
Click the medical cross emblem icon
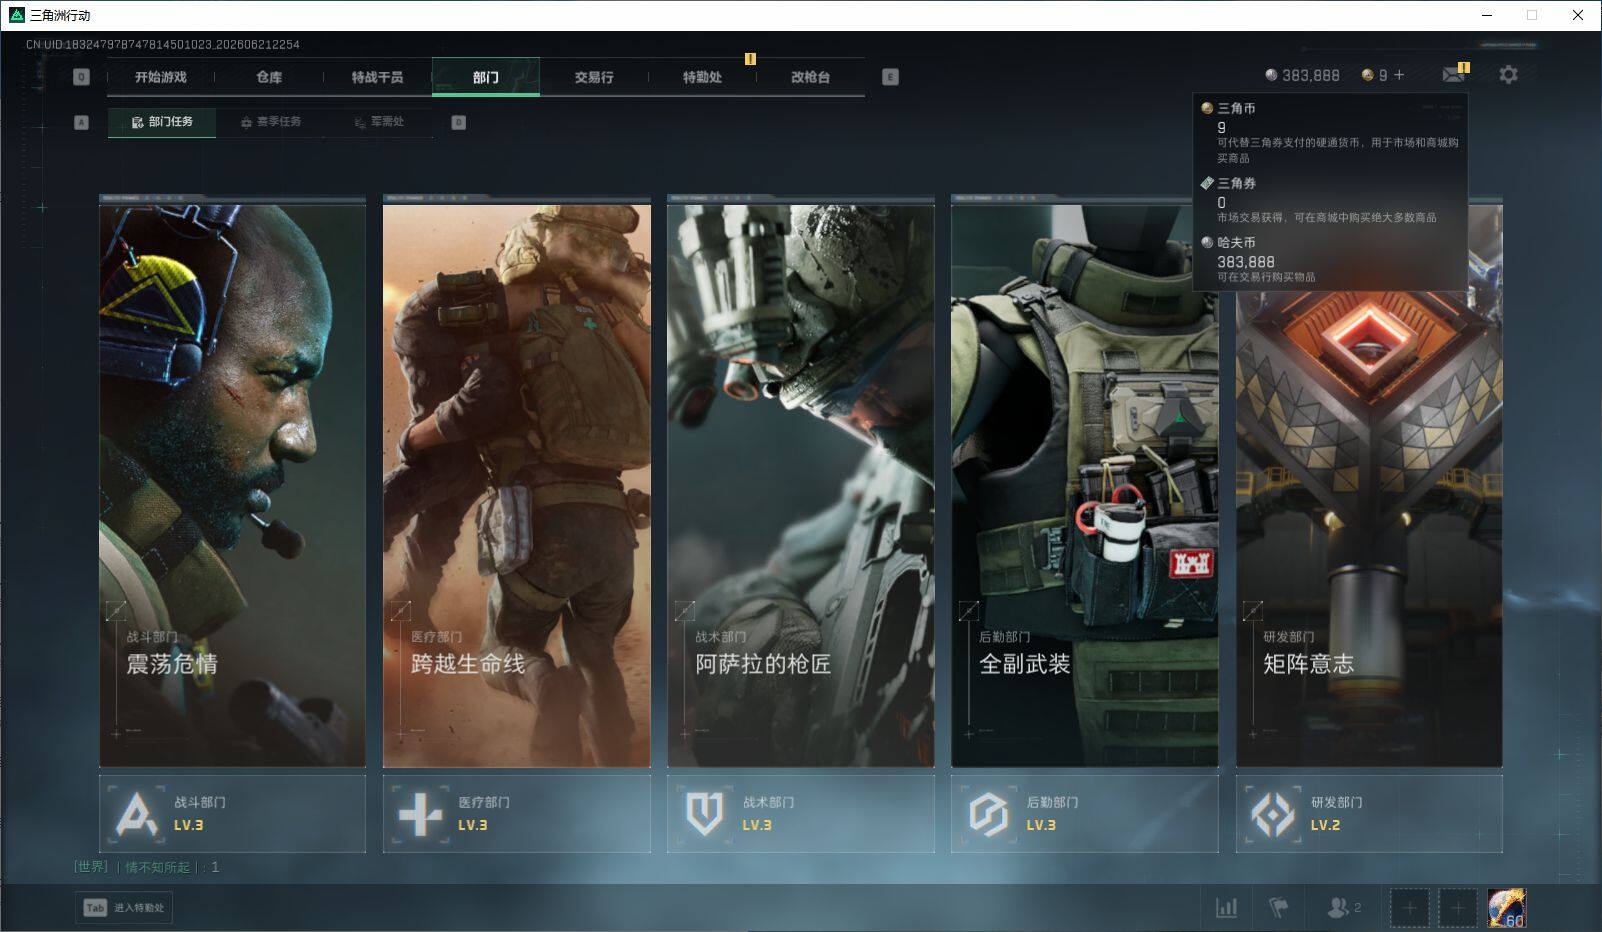click(x=420, y=814)
